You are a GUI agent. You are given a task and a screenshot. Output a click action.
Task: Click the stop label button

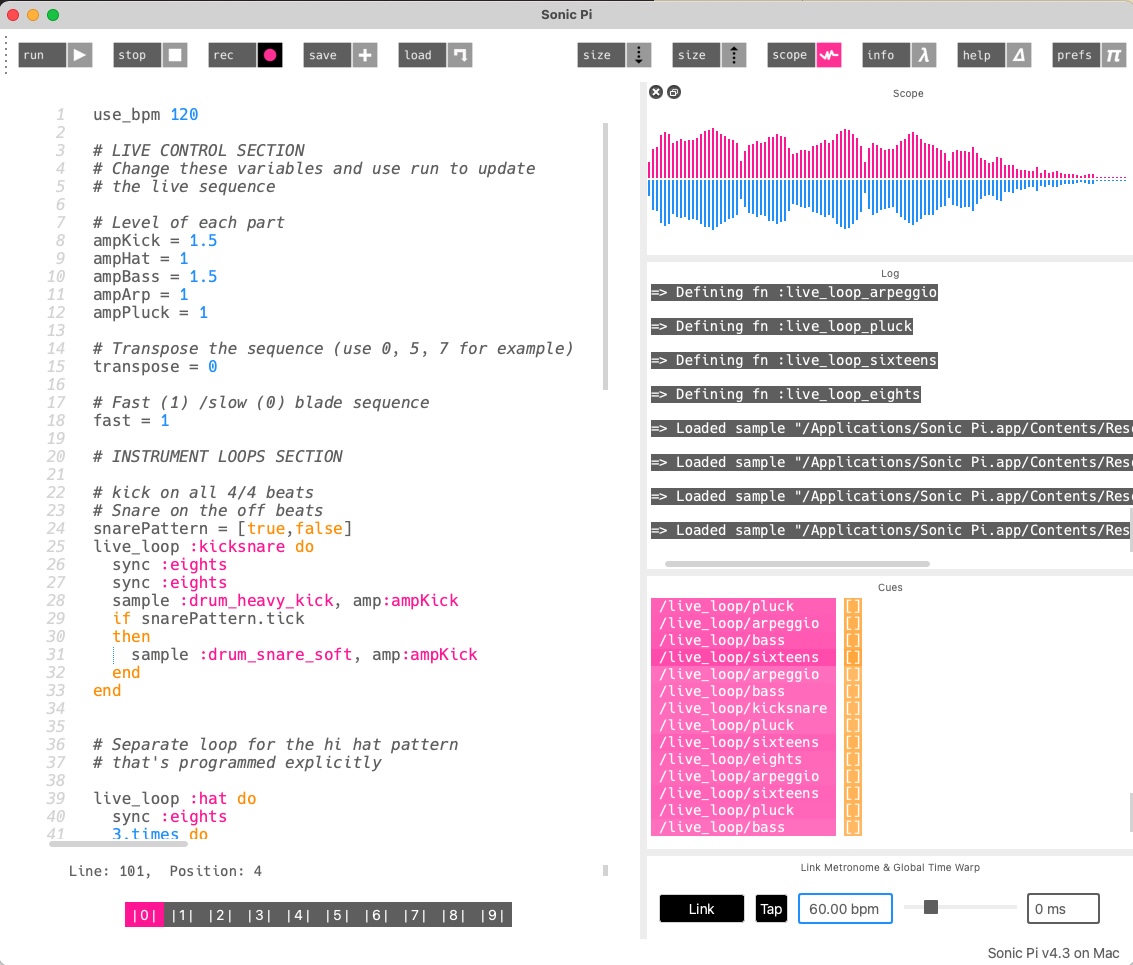coord(137,55)
